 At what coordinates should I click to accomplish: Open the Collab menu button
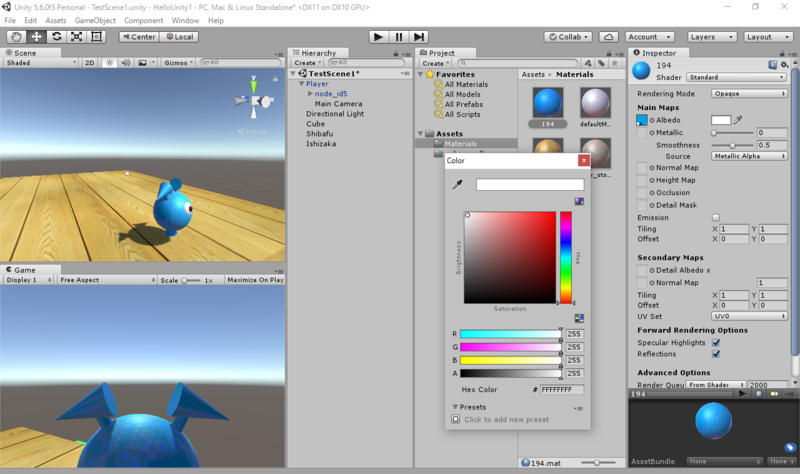pyautogui.click(x=568, y=37)
